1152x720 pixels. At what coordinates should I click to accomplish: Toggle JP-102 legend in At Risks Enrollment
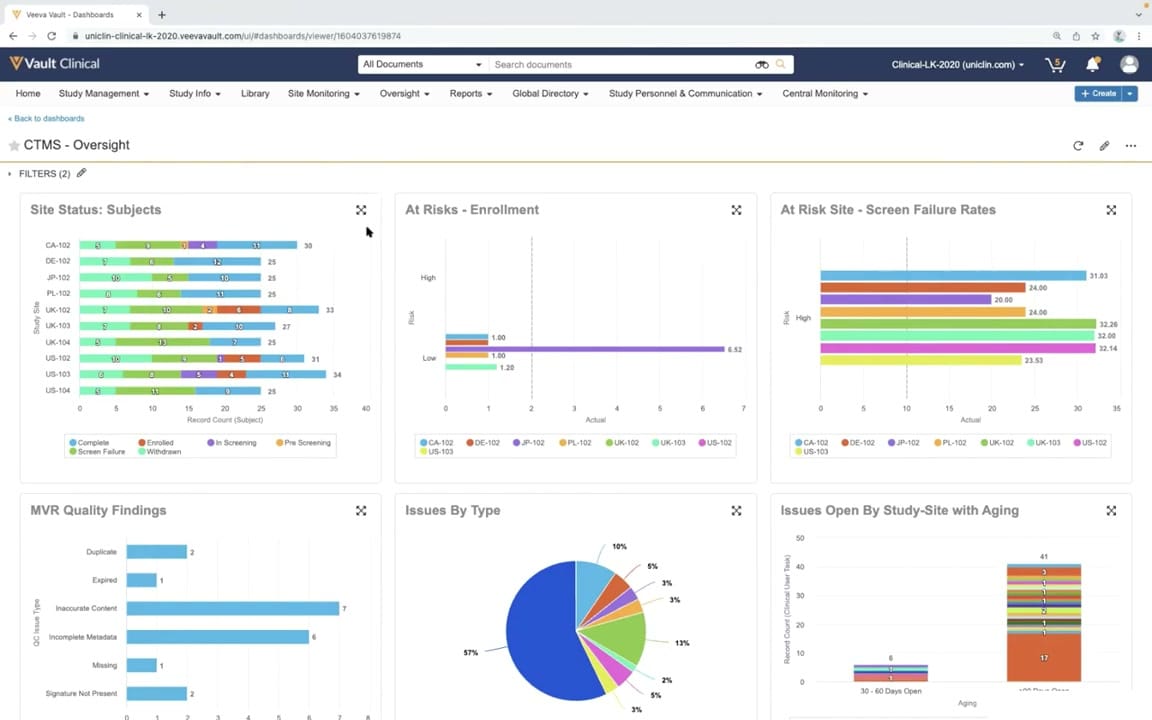coord(529,443)
